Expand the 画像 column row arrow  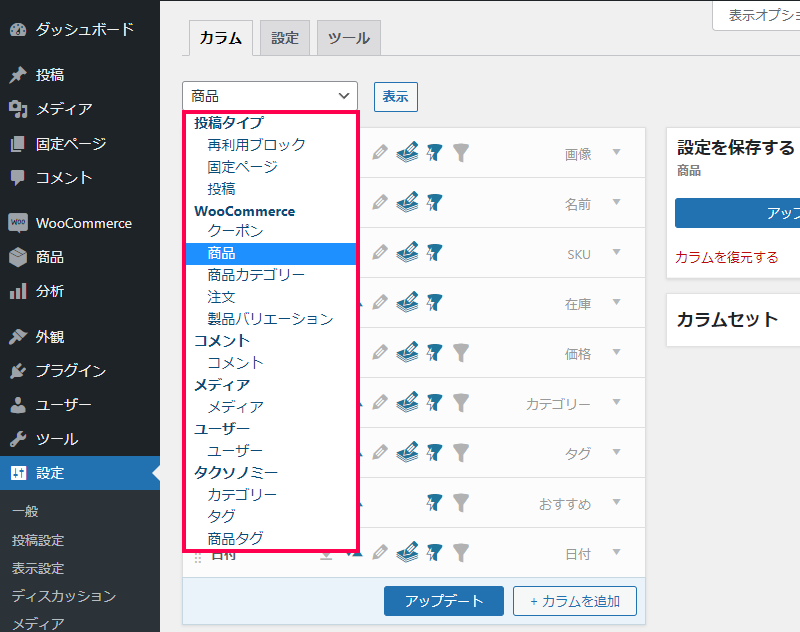[616, 152]
